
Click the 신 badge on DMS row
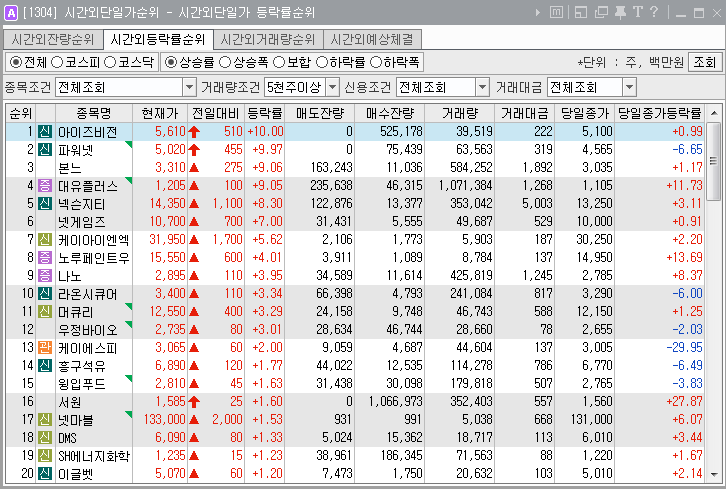coord(45,438)
